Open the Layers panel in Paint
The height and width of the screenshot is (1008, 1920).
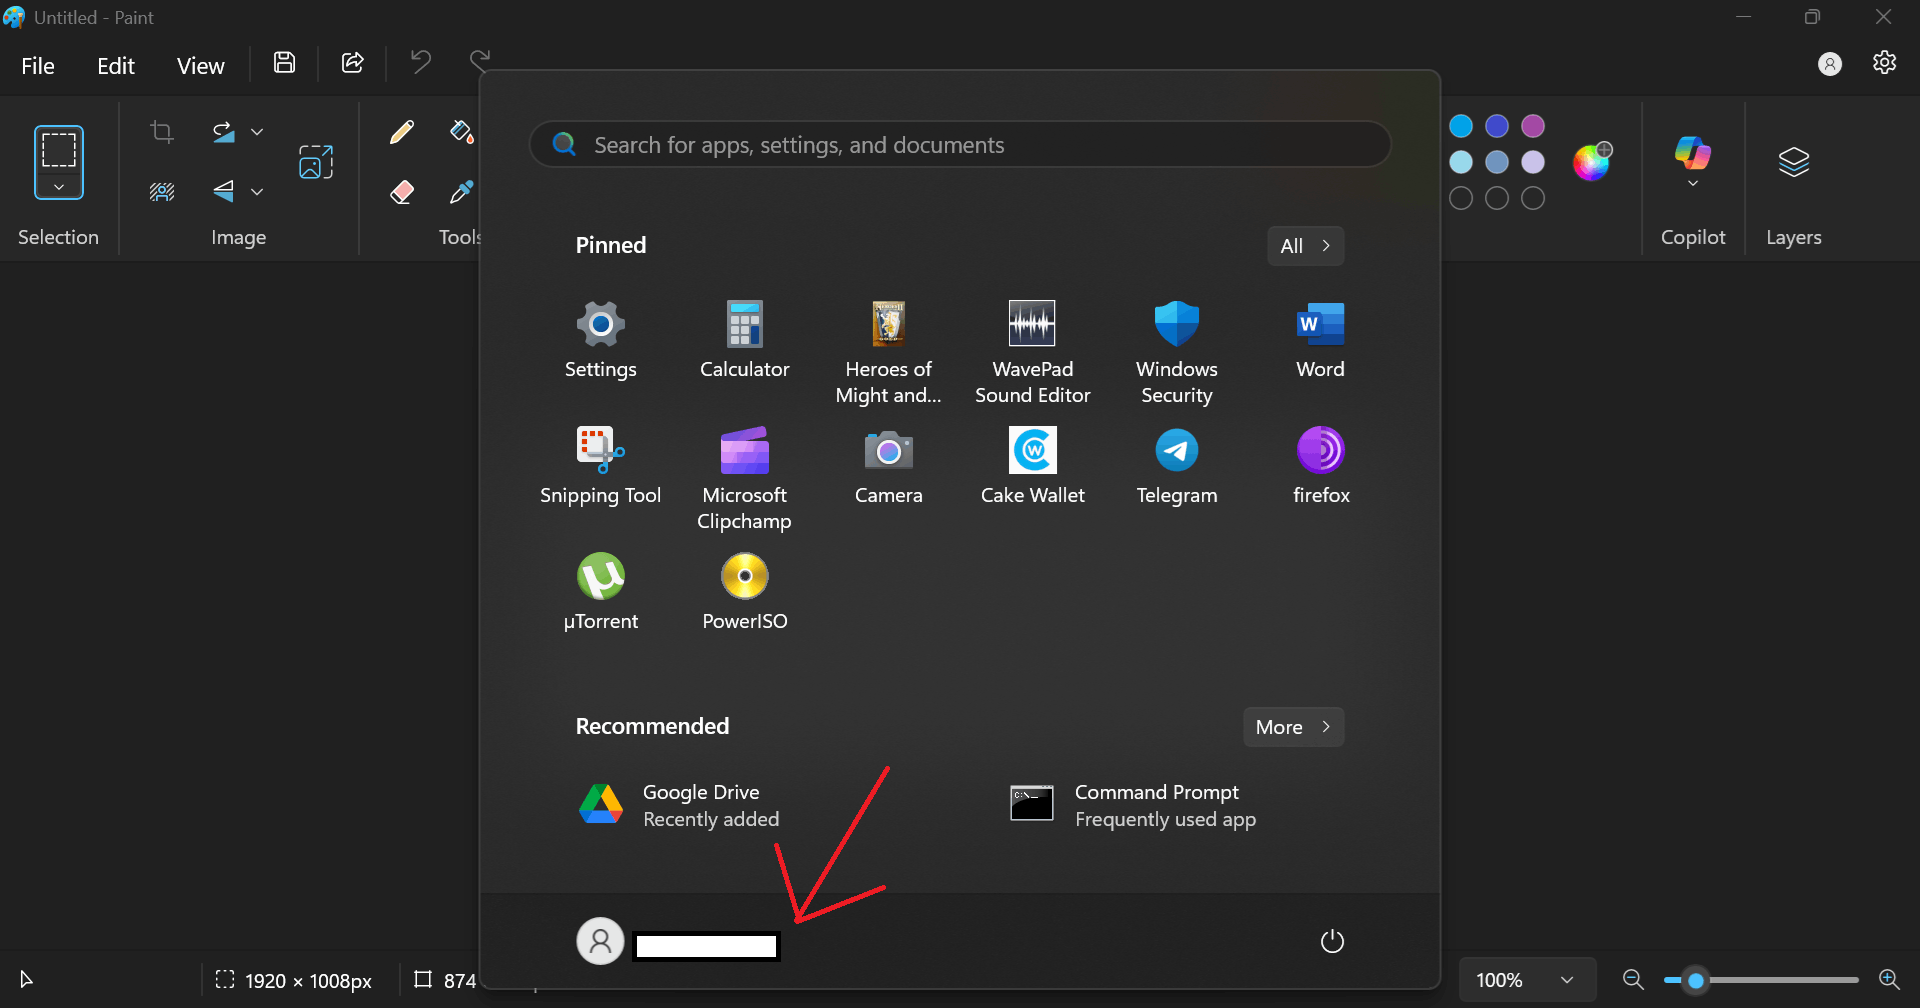click(1793, 170)
